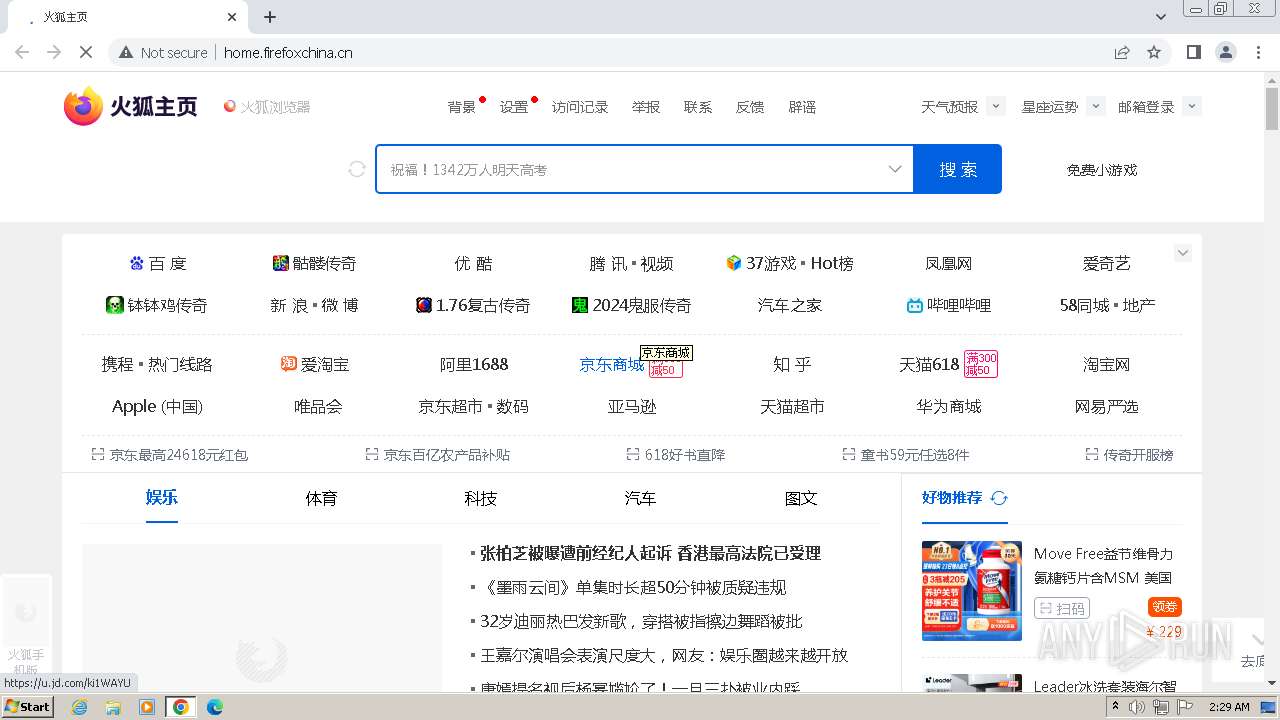Viewport: 1280px width, 720px height.
Task: Click the Firefox home logo
Action: point(130,106)
